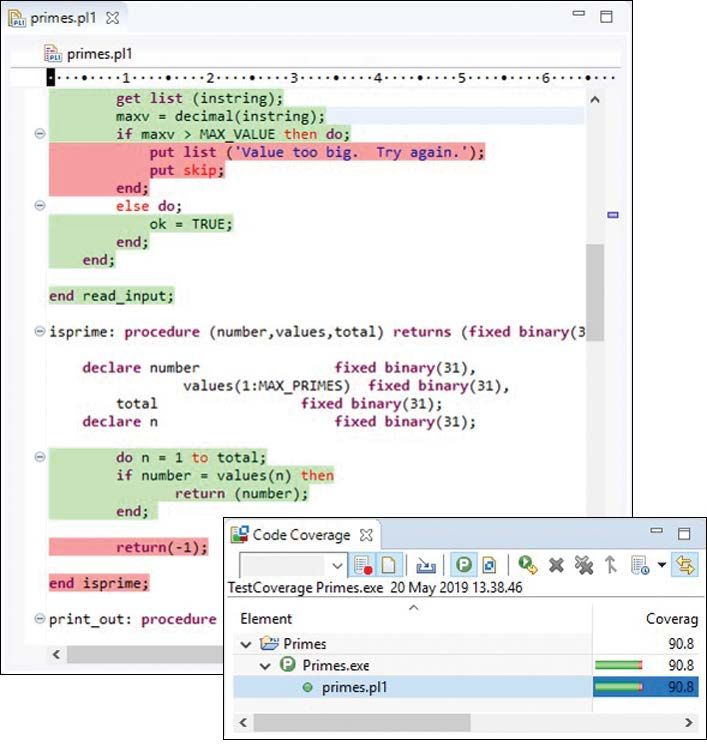Click the double X remove-all icon
This screenshot has height=750, width=707.
pyautogui.click(x=583, y=565)
